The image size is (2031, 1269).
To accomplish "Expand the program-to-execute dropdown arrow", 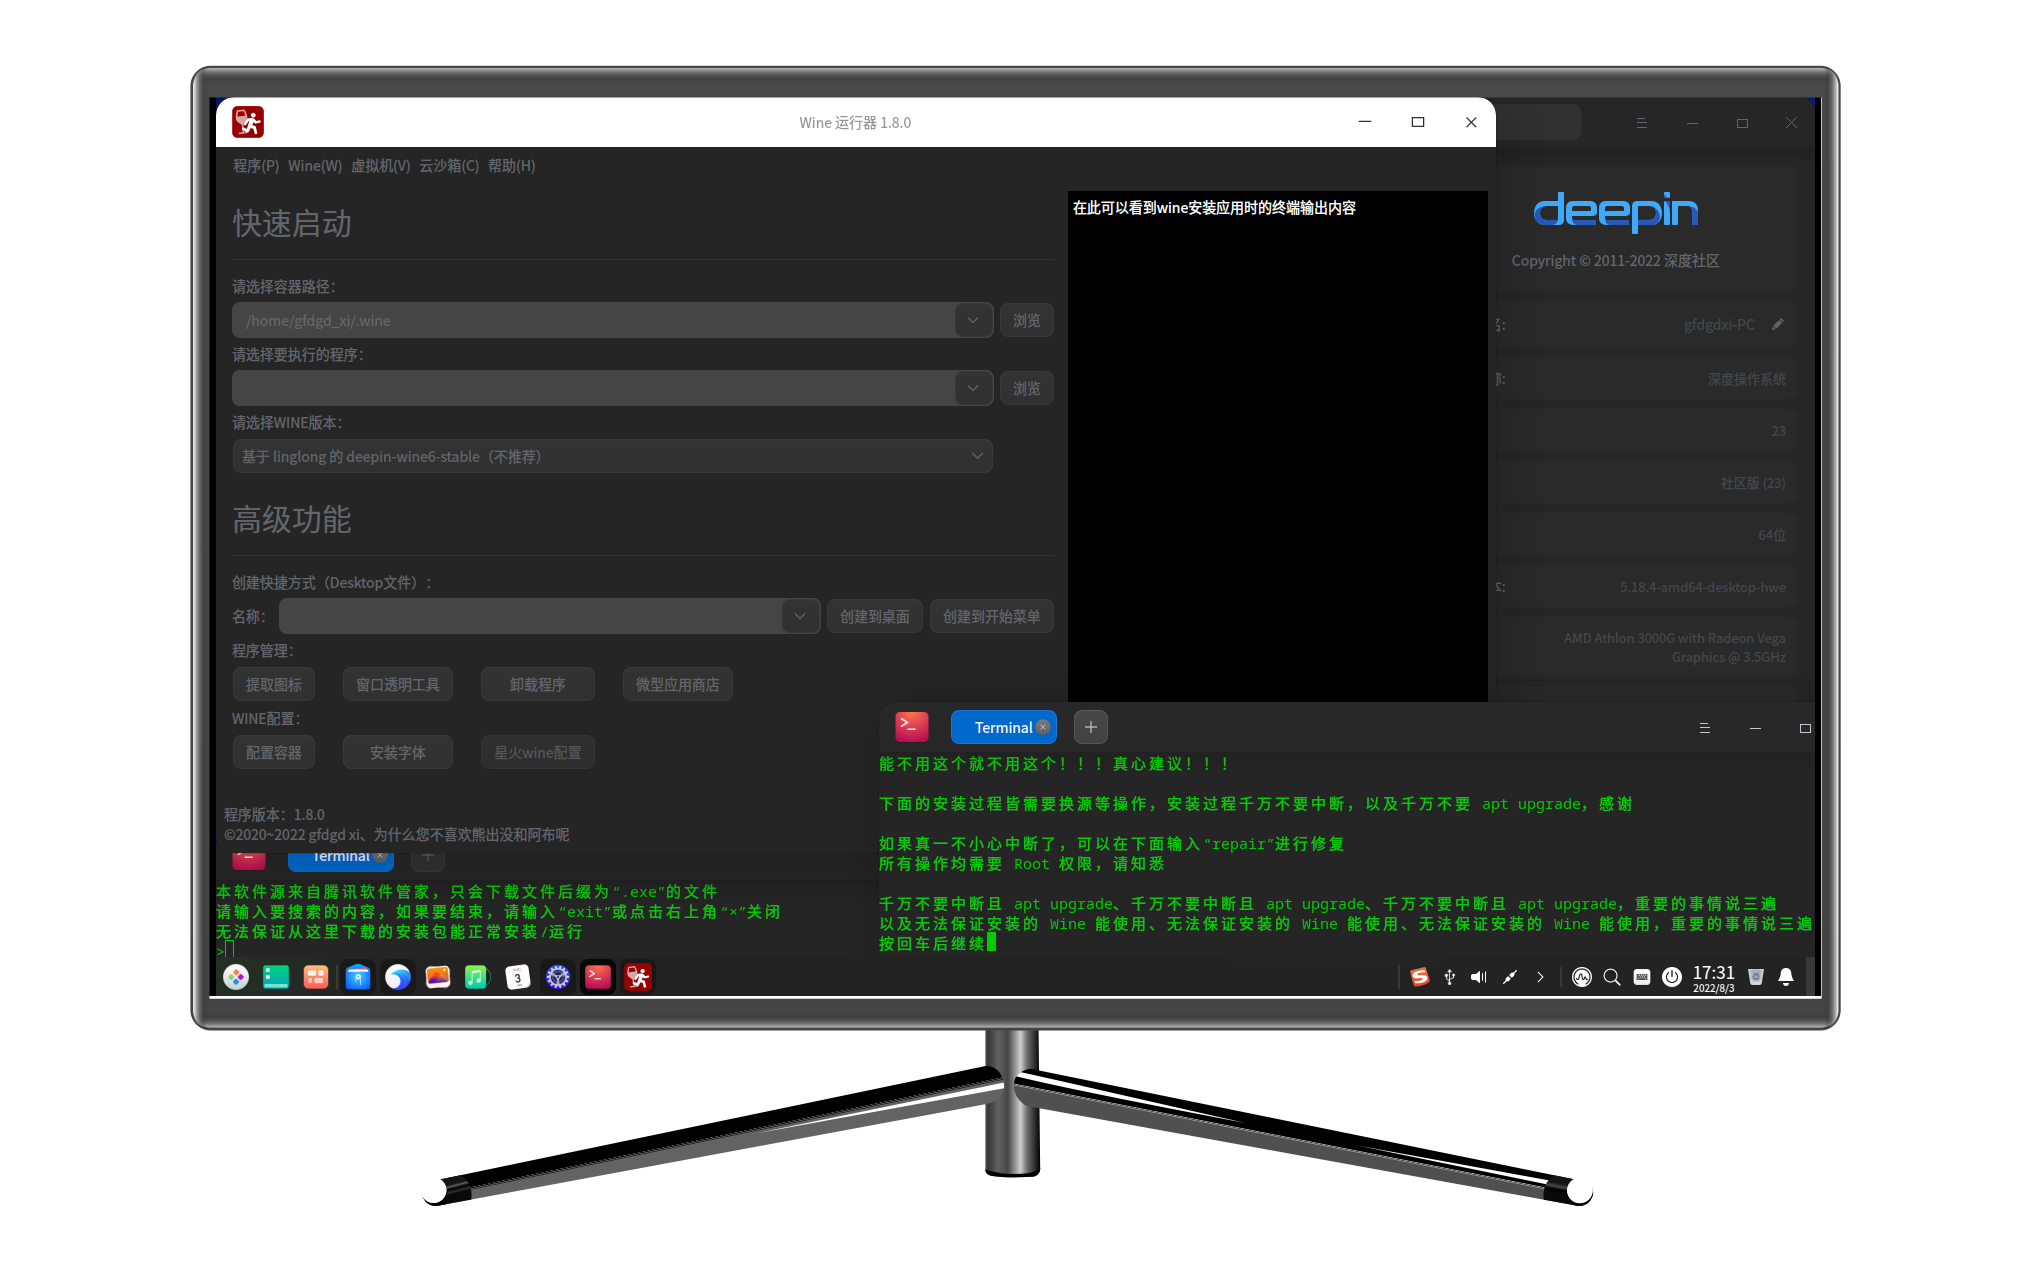I will click(x=973, y=388).
